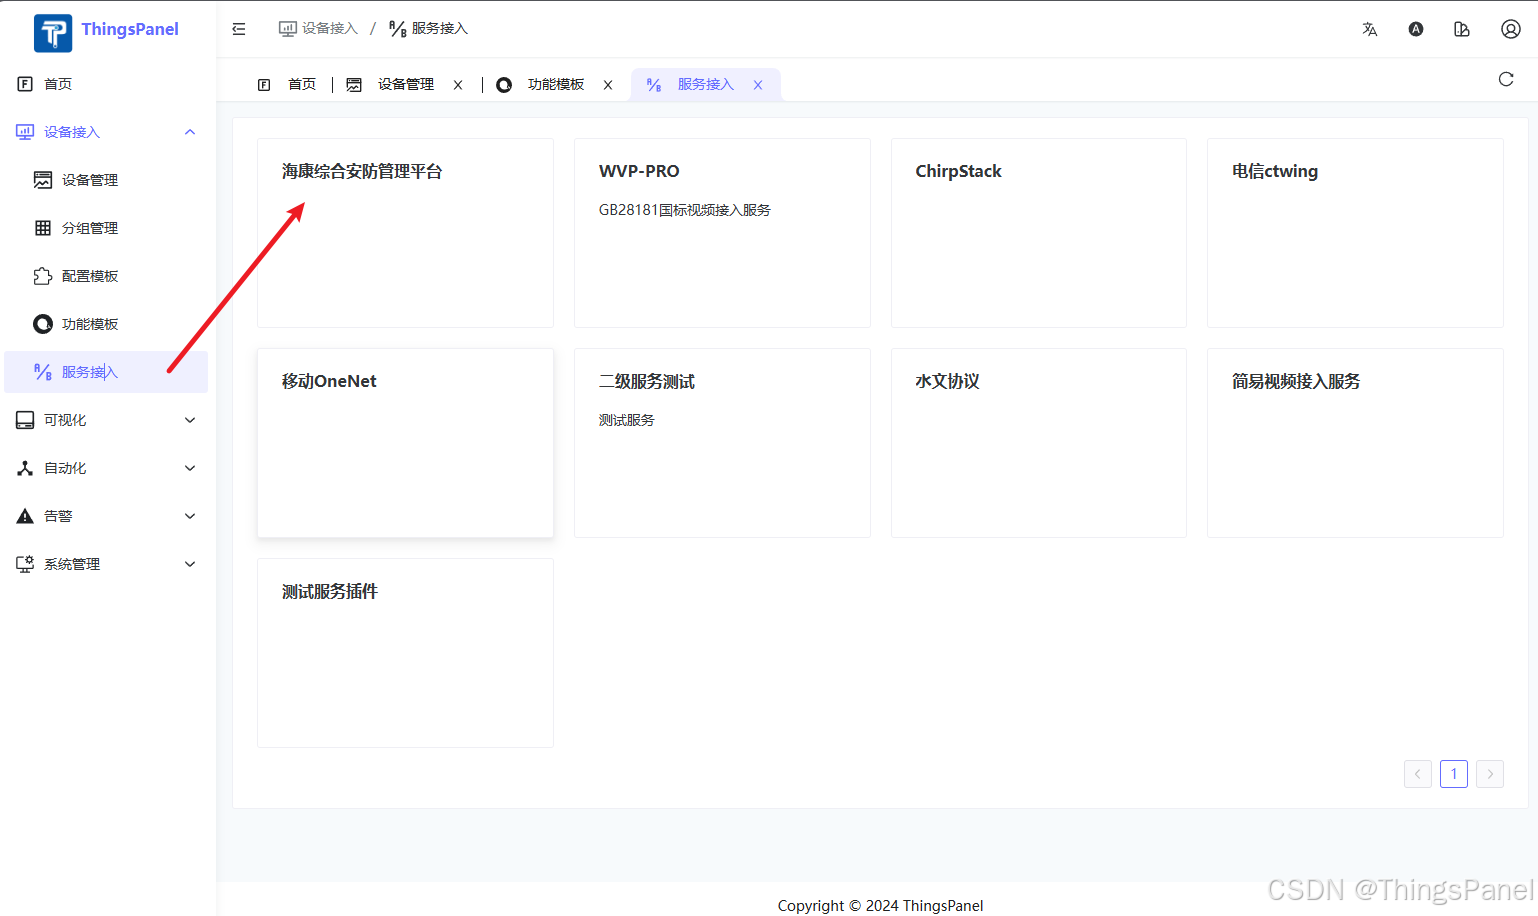
Task: Switch to the 设备管理 tab
Action: coord(405,85)
